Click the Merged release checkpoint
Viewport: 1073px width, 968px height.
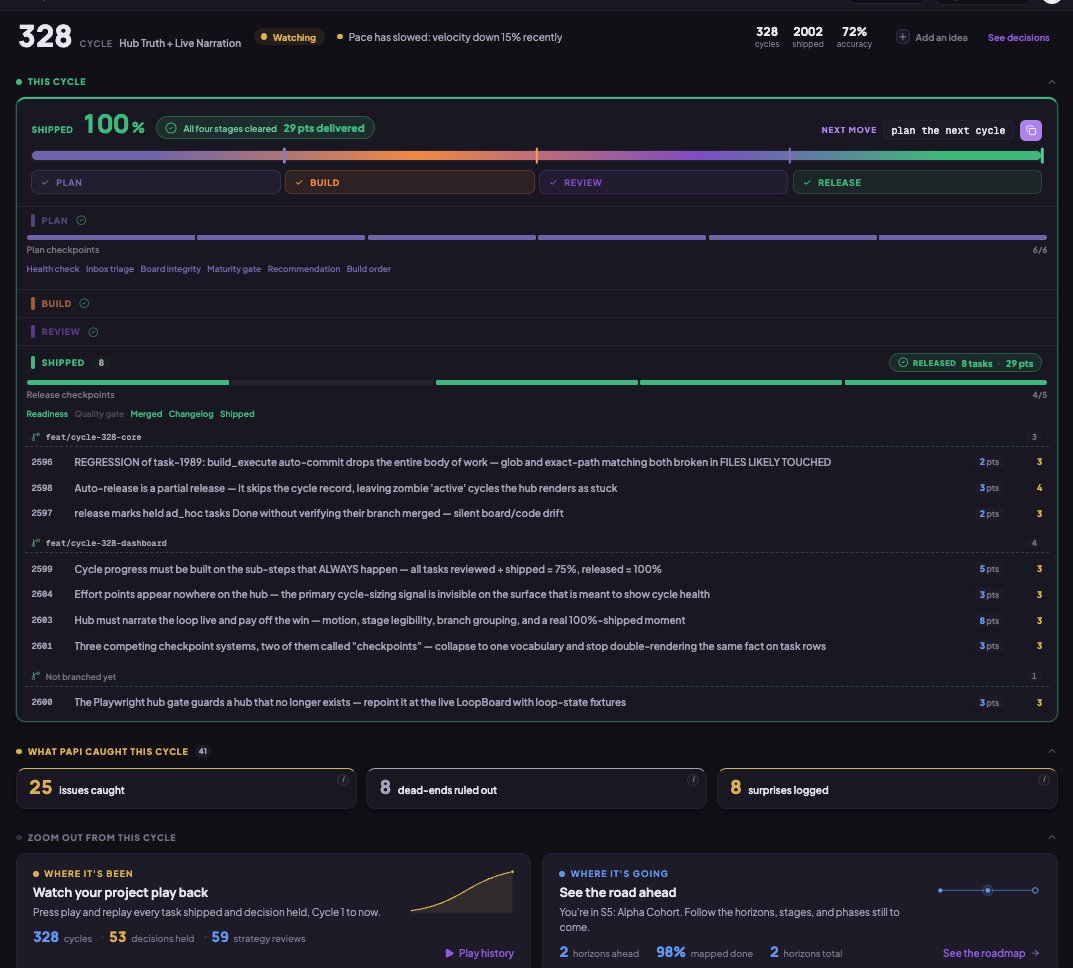[x=146, y=414]
